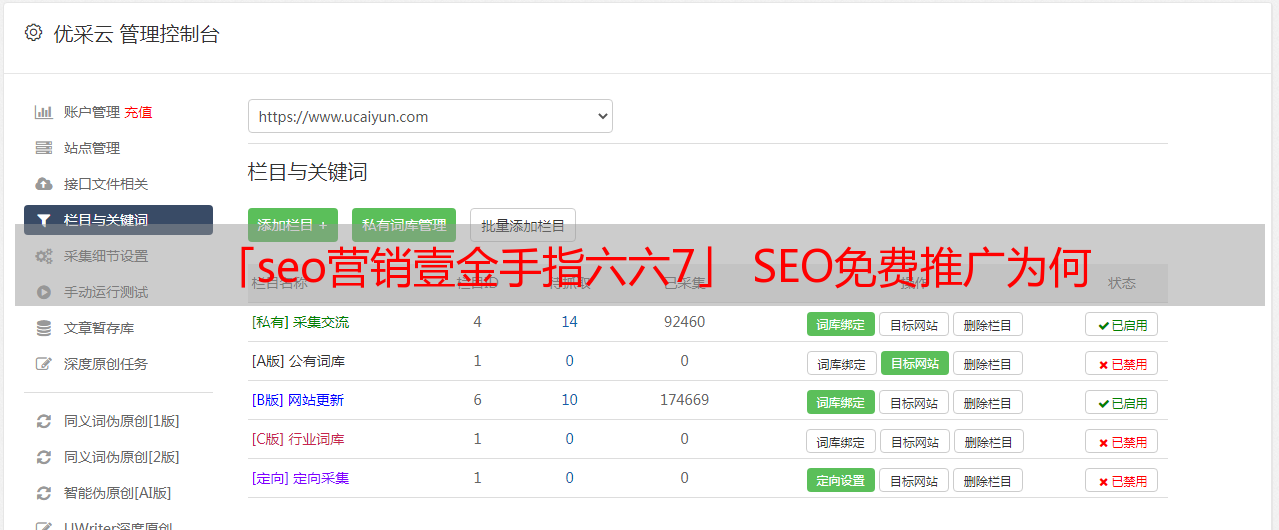The height and width of the screenshot is (530, 1279).
Task: Open the [定向] 定向采集 column link
Action: pos(300,478)
